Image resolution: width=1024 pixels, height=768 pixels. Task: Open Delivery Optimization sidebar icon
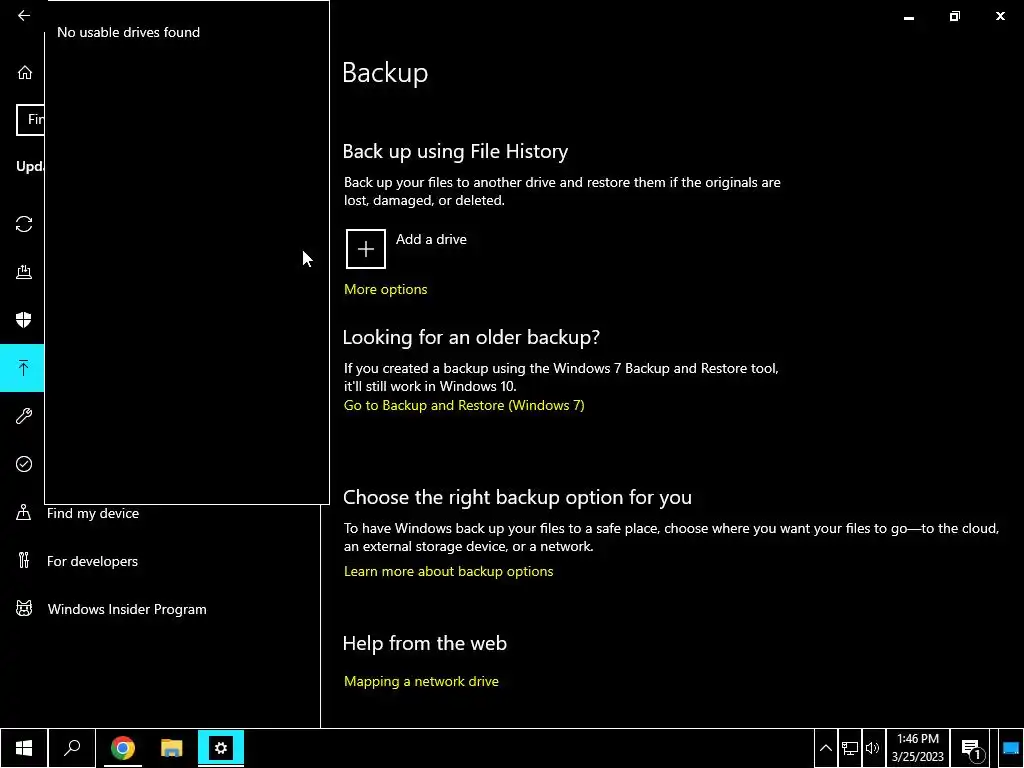click(24, 272)
